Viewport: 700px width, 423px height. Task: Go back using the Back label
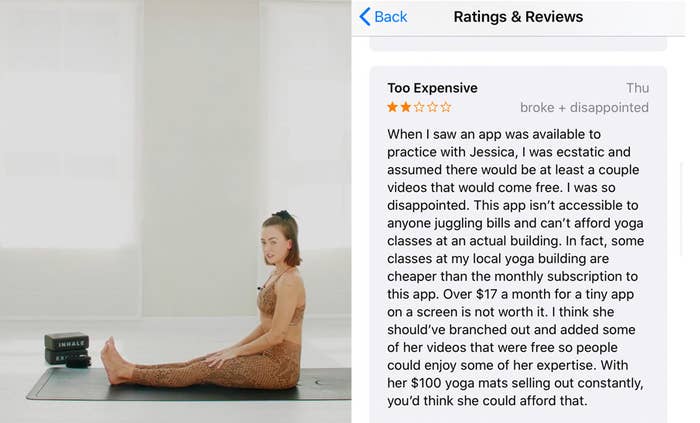coord(391,17)
